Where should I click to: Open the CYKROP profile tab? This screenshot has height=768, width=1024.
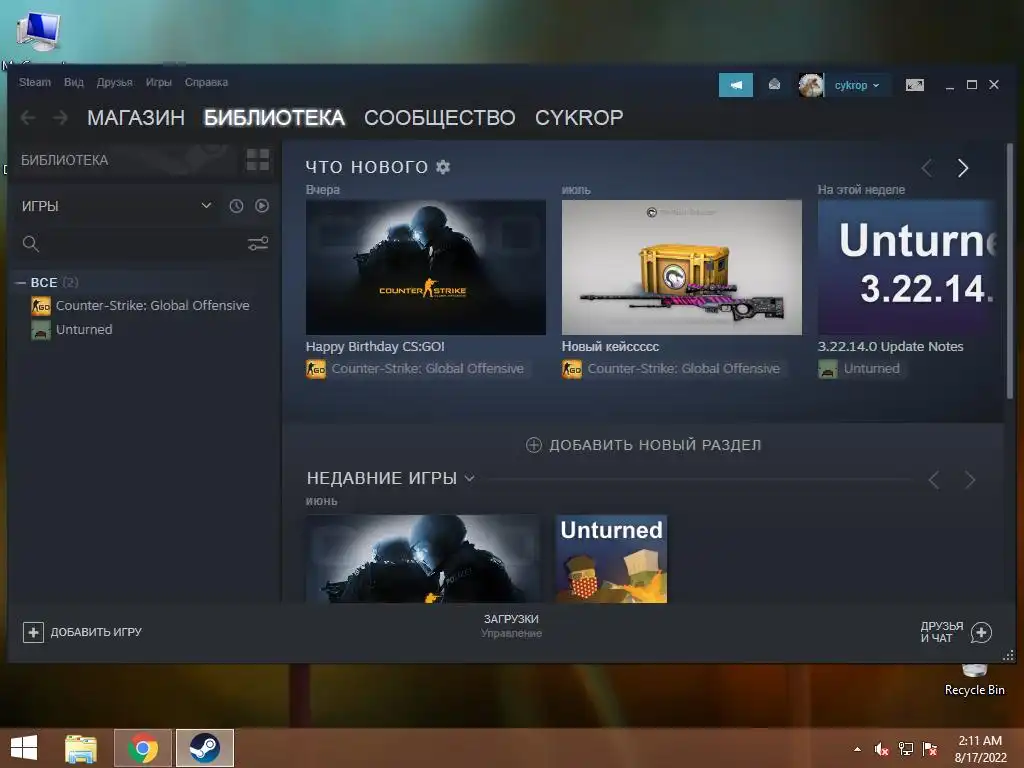click(579, 118)
